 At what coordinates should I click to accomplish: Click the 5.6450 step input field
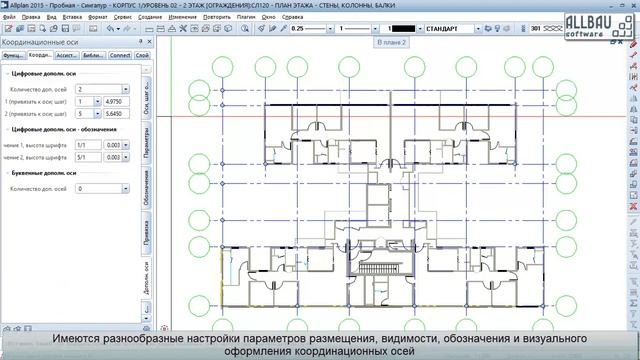[x=117, y=113]
